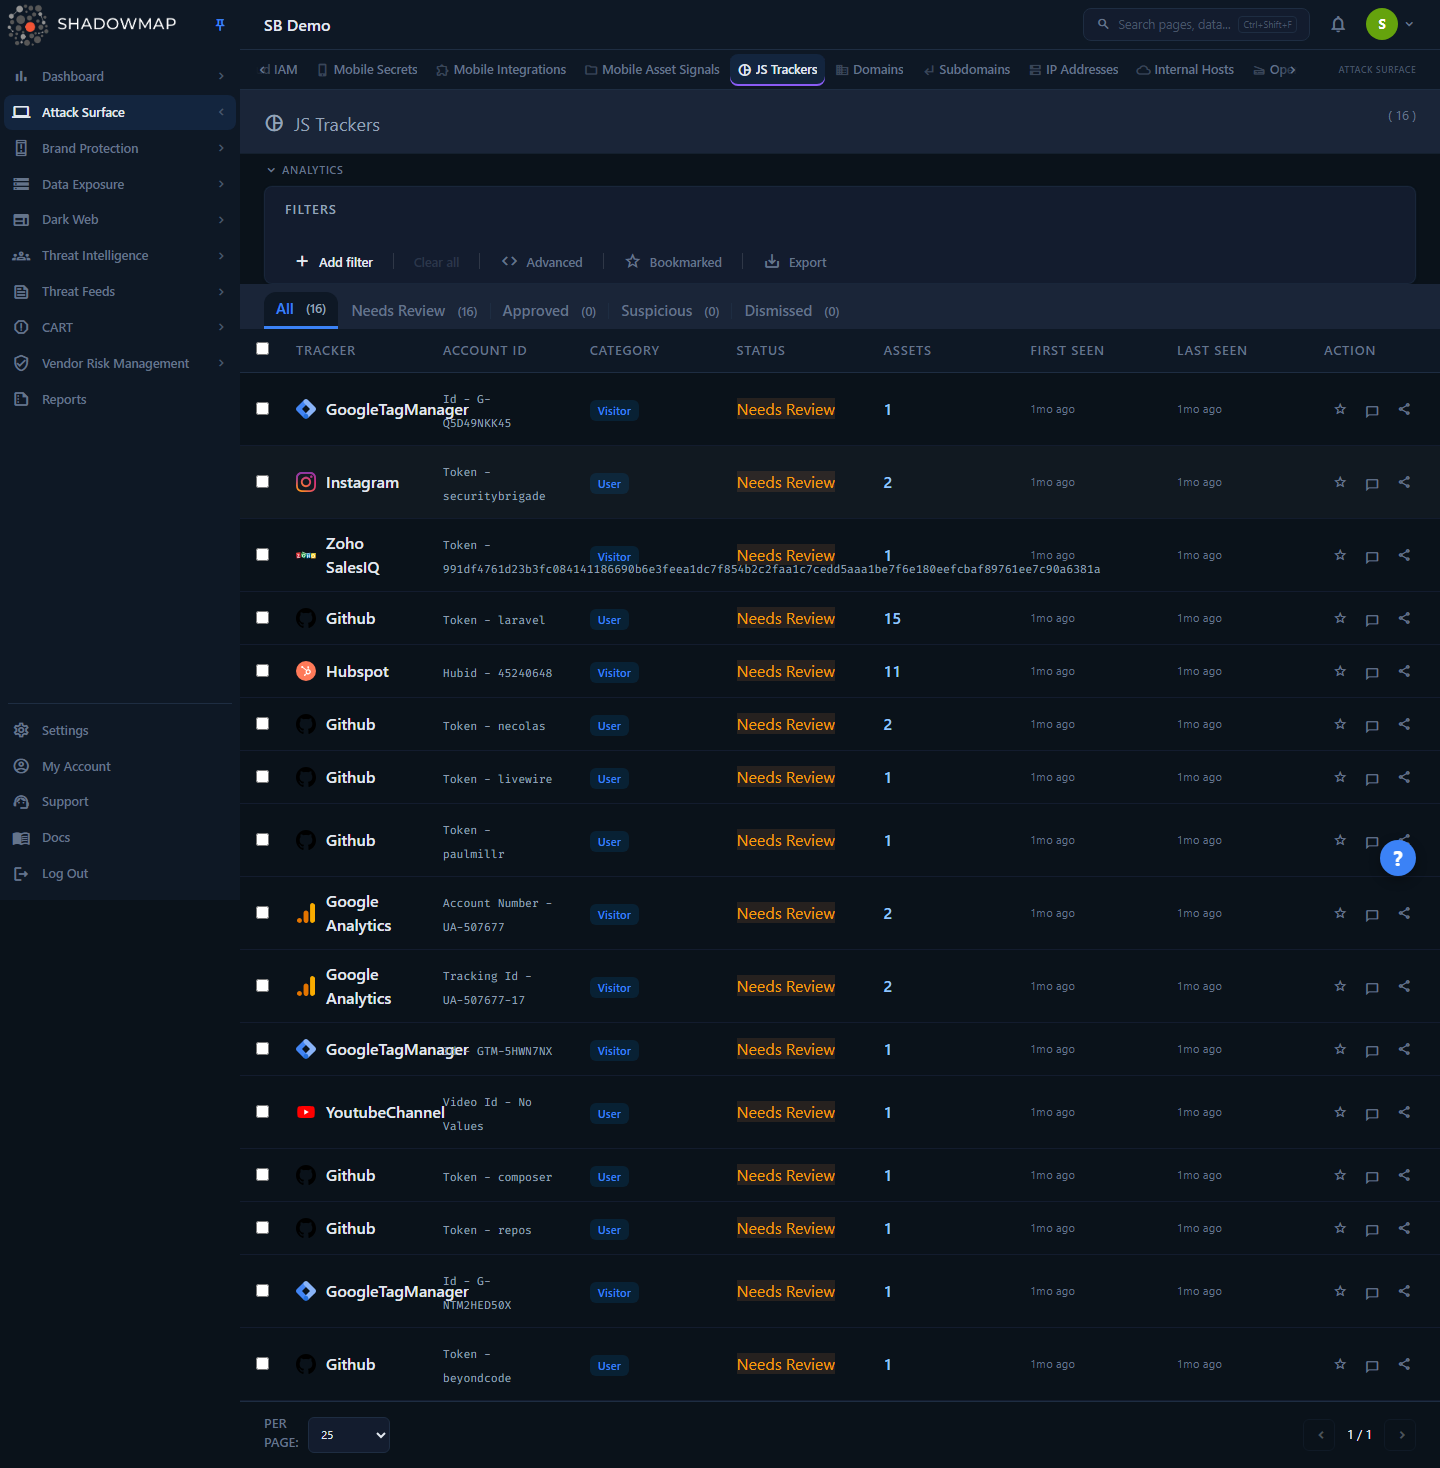
Task: Expand the Dashboard sidebar section
Action: [120, 76]
